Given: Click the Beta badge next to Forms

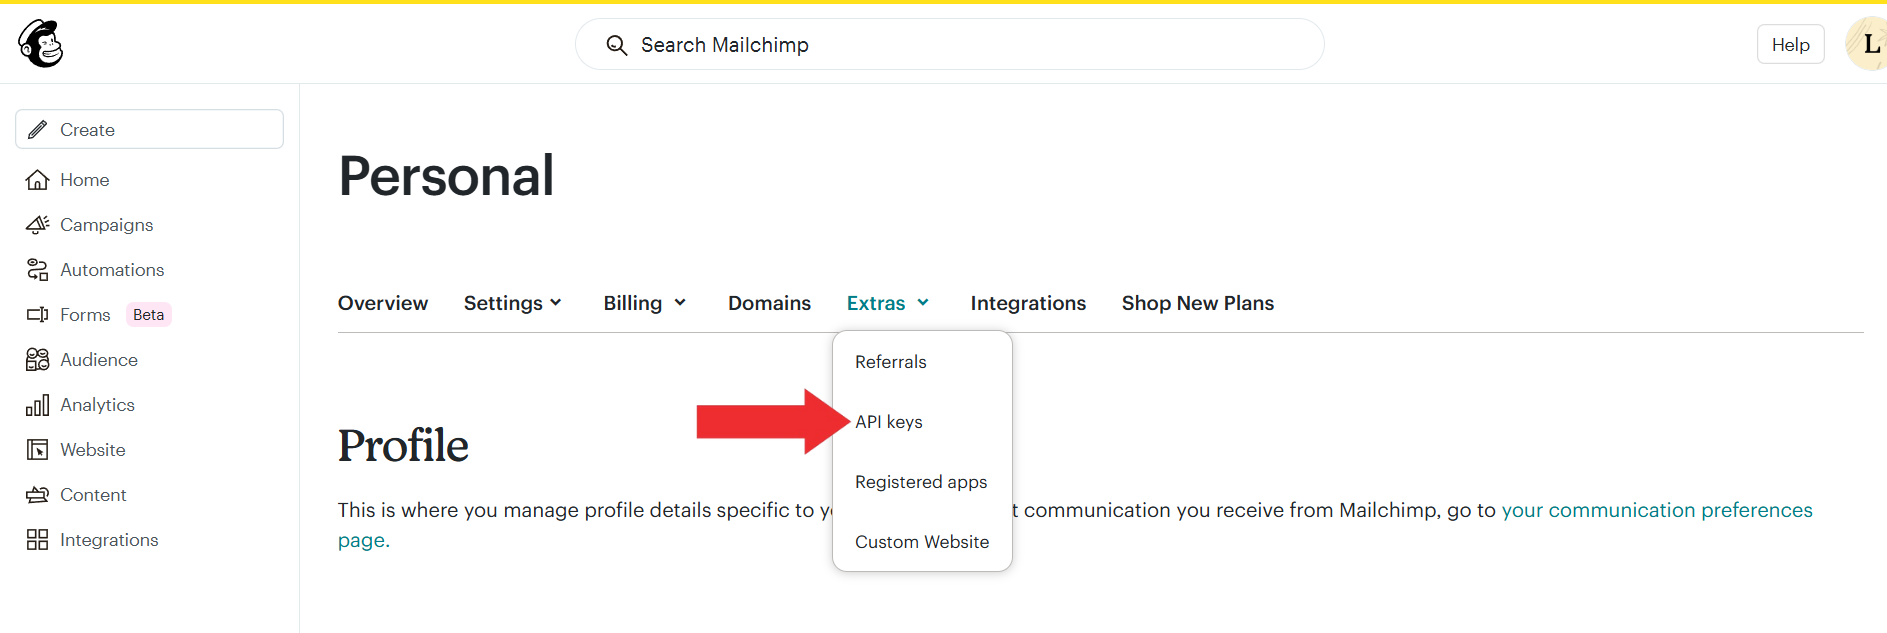Looking at the screenshot, I should (148, 315).
